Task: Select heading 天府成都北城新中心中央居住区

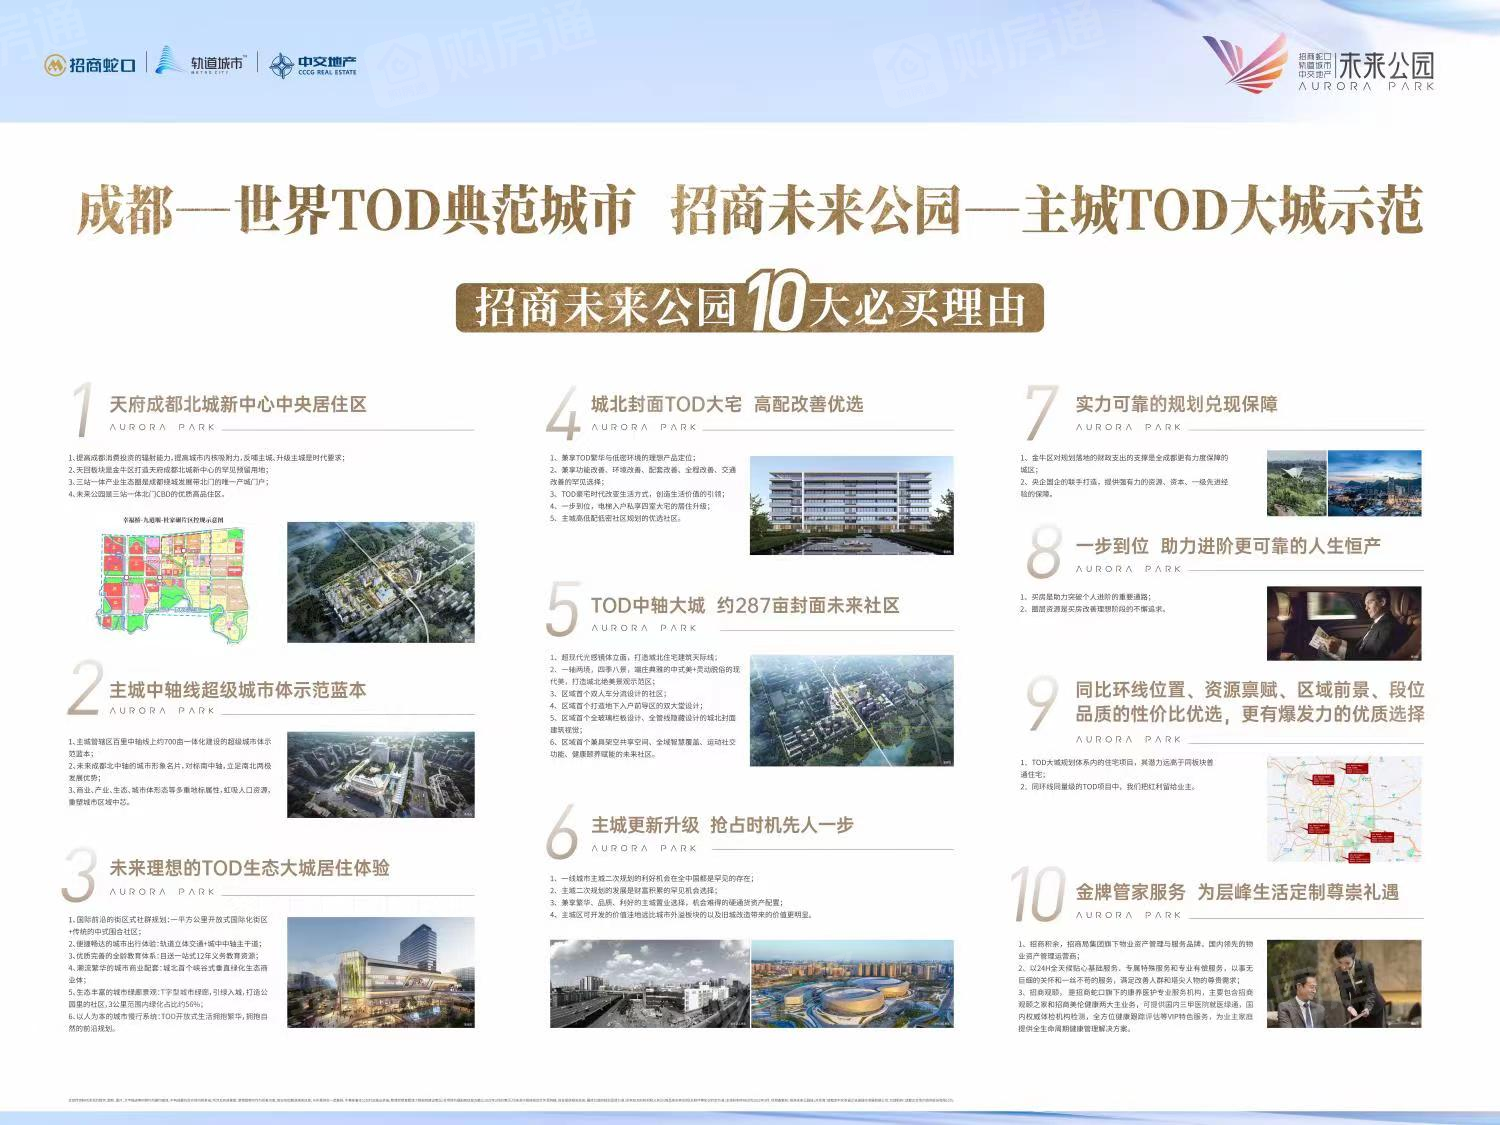Action: [x=238, y=404]
